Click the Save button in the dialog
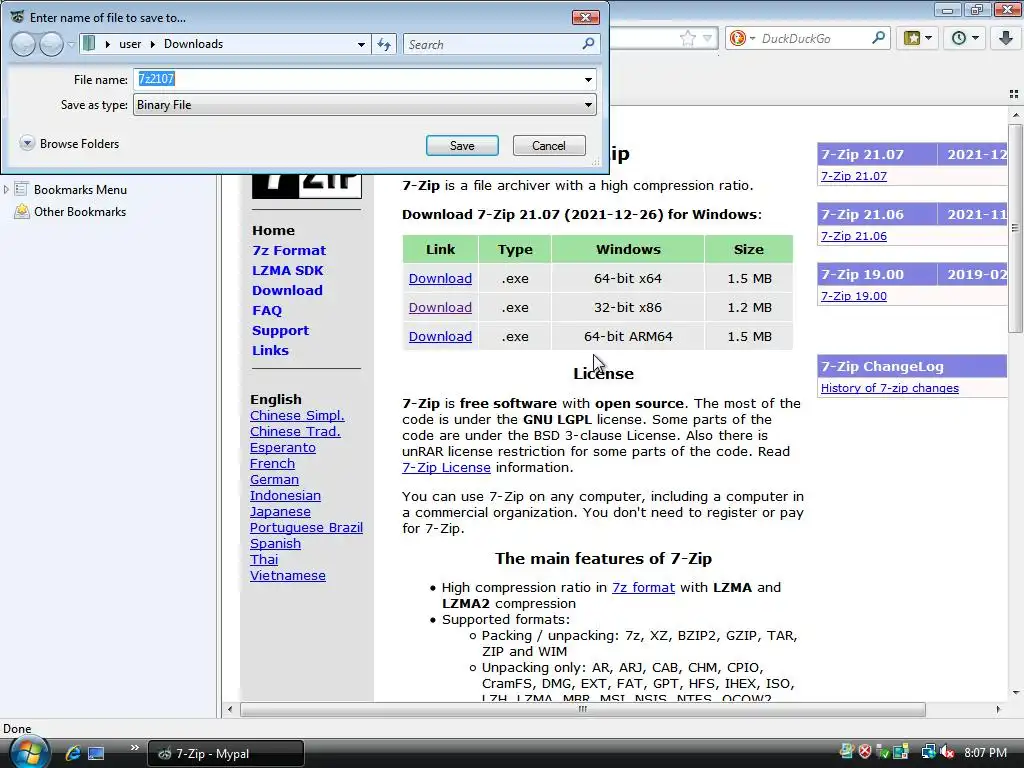 [x=462, y=146]
